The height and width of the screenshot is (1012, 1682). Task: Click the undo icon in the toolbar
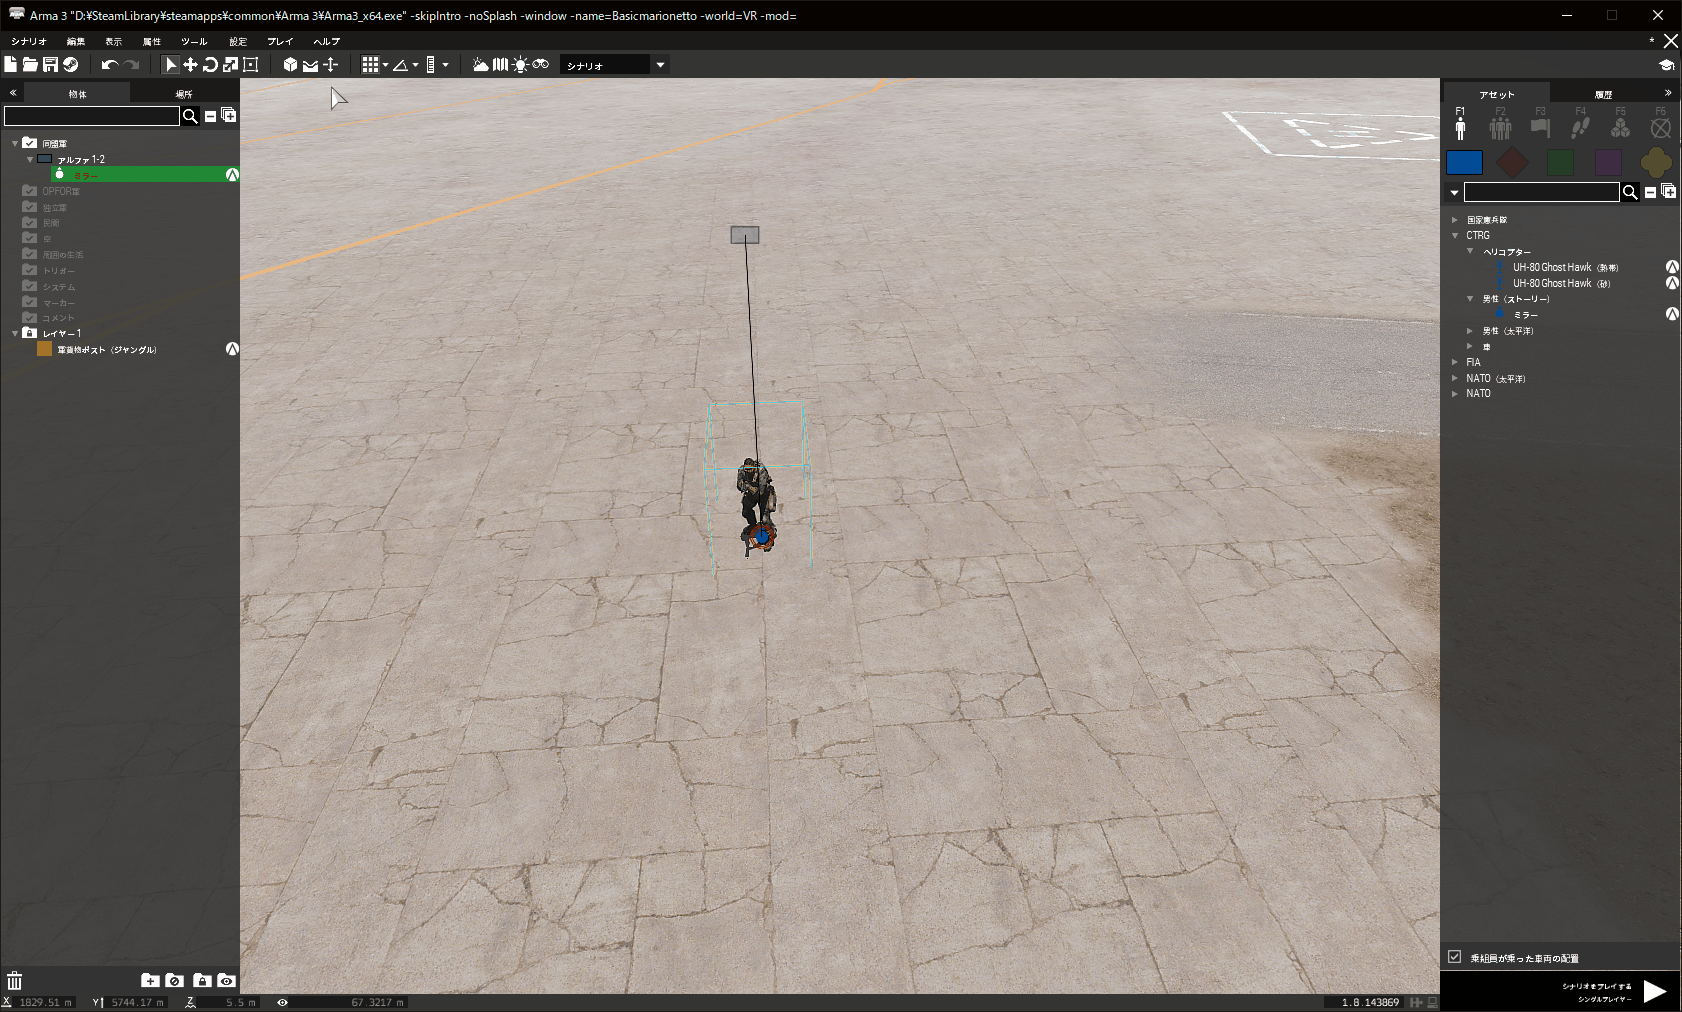110,64
